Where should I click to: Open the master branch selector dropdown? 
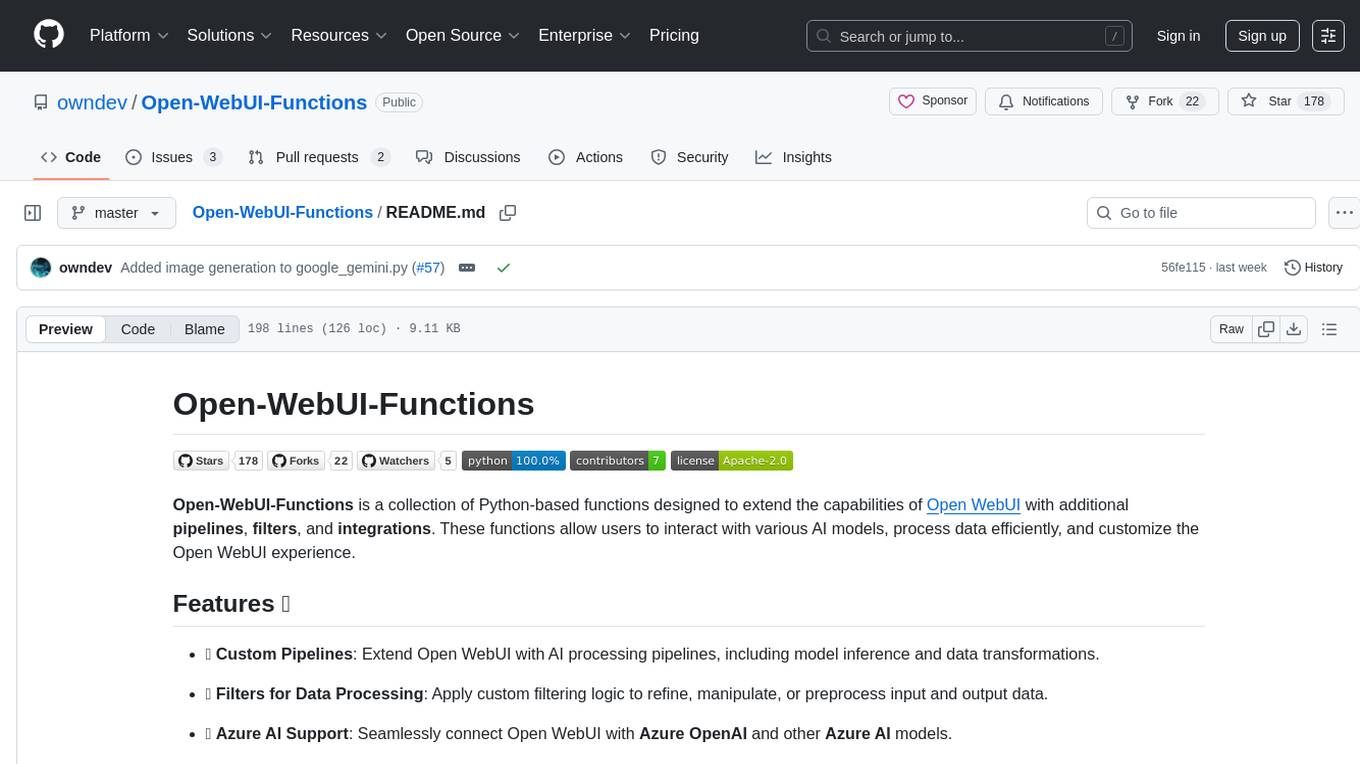117,213
